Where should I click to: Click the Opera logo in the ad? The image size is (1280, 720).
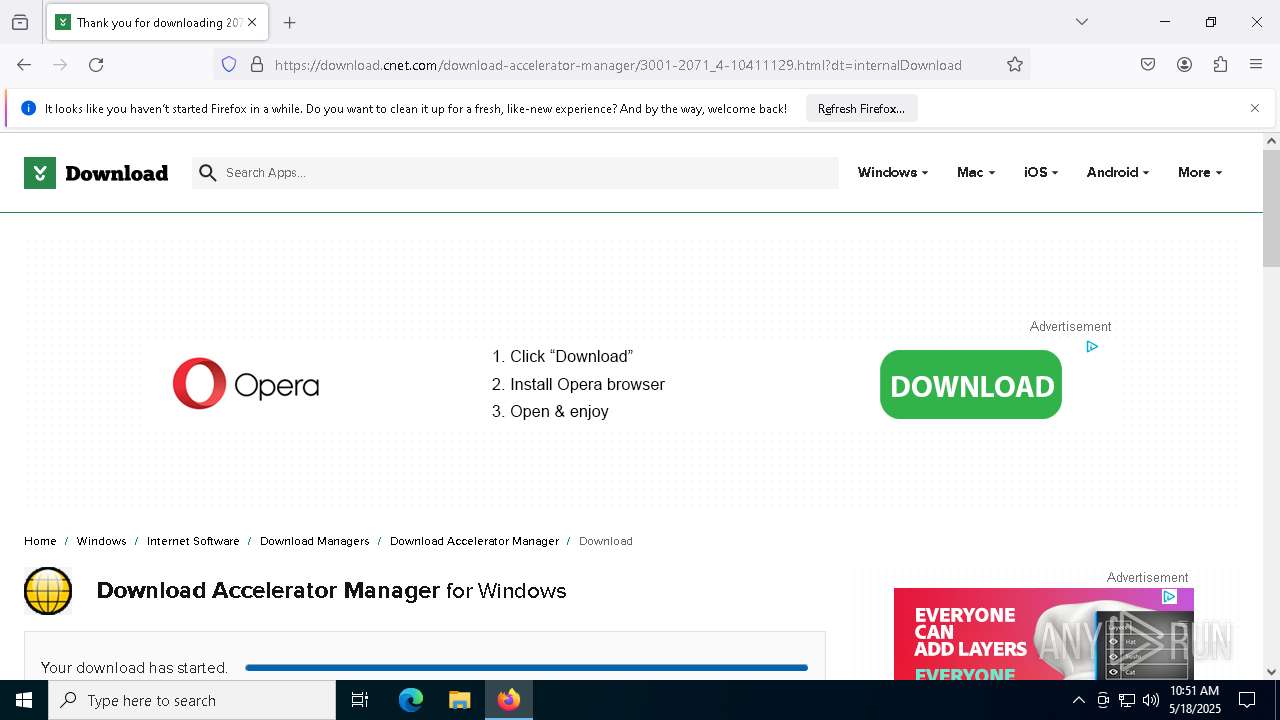click(246, 384)
